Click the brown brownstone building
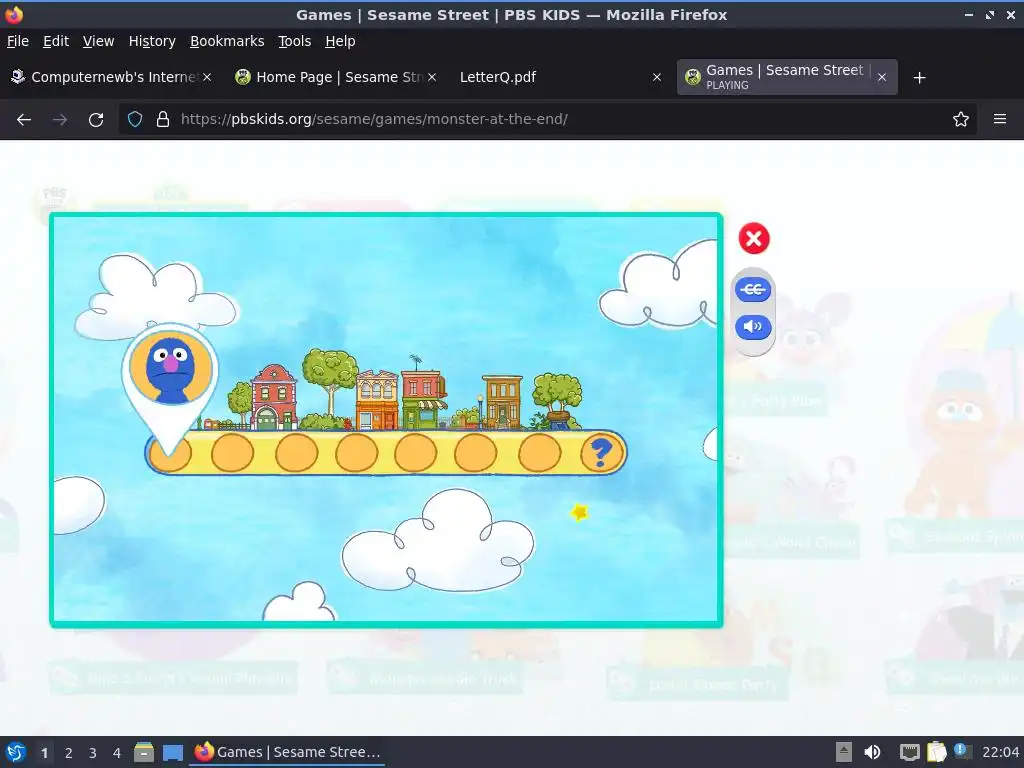 502,402
